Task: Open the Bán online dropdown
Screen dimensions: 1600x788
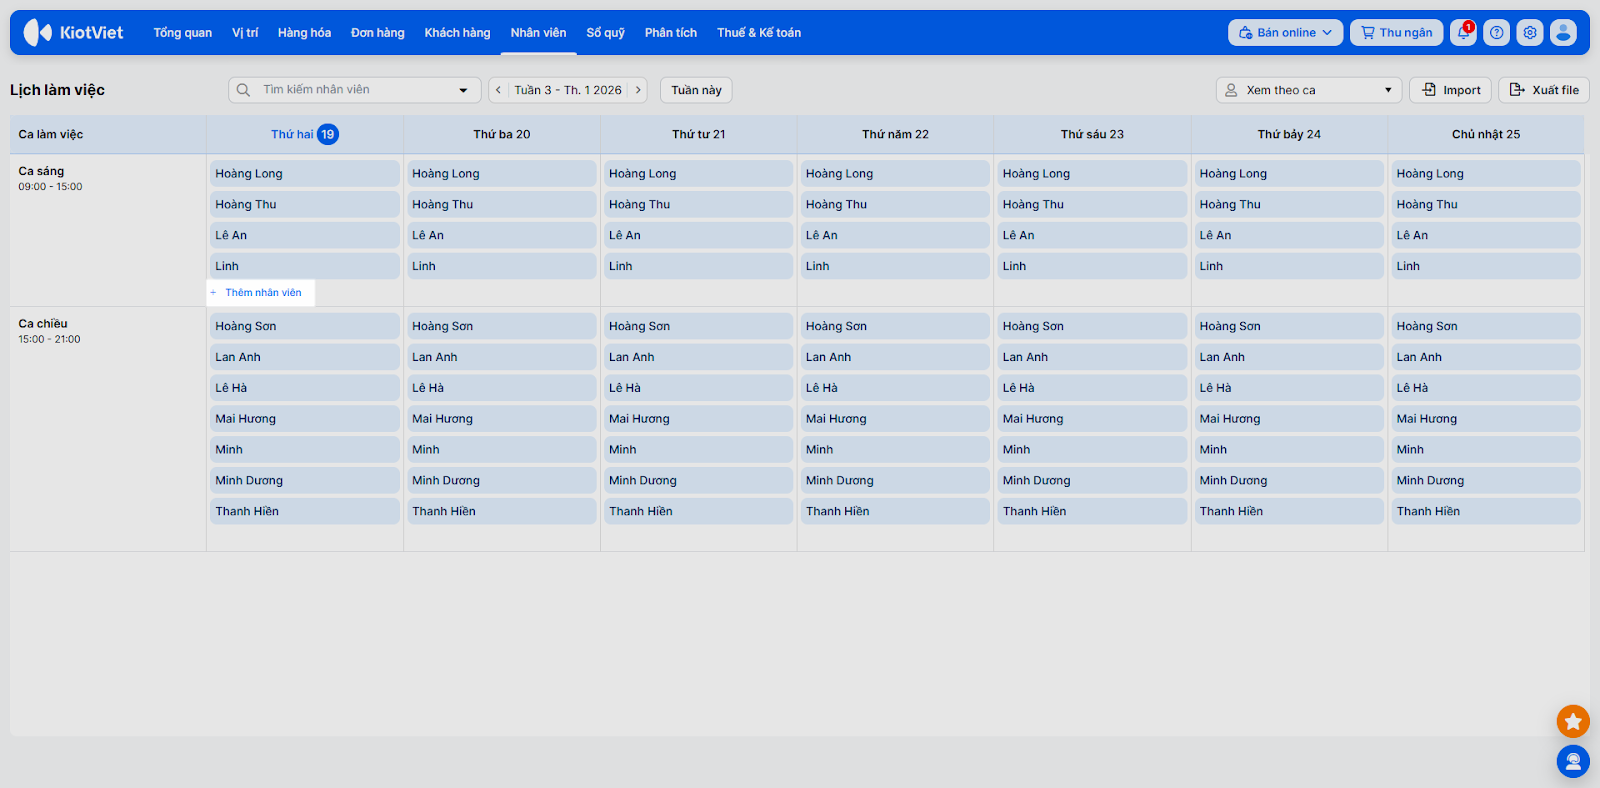Action: pos(1286,33)
